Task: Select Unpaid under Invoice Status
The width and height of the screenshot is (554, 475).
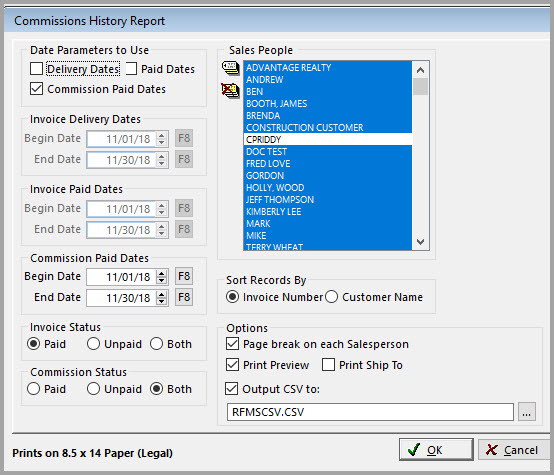Action: click(x=93, y=344)
